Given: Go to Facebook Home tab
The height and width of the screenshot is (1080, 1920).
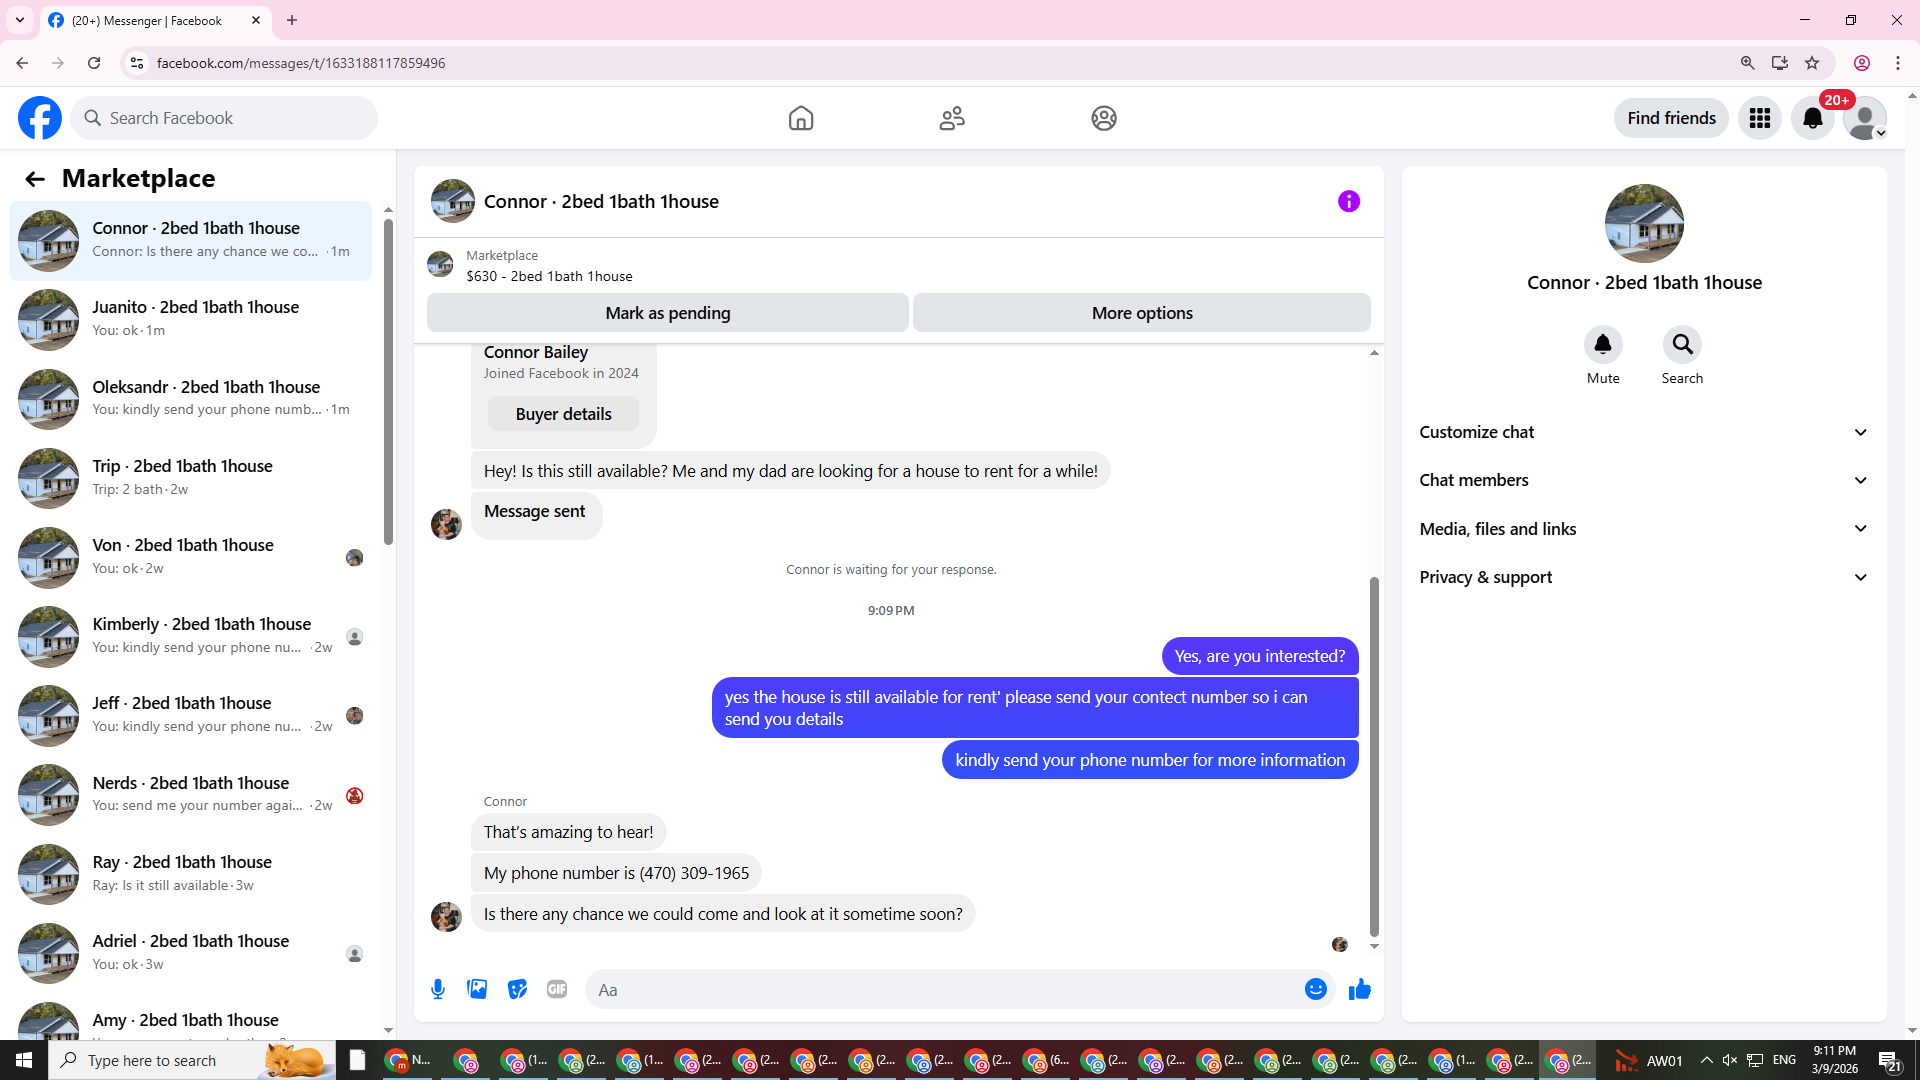Looking at the screenshot, I should [x=800, y=118].
